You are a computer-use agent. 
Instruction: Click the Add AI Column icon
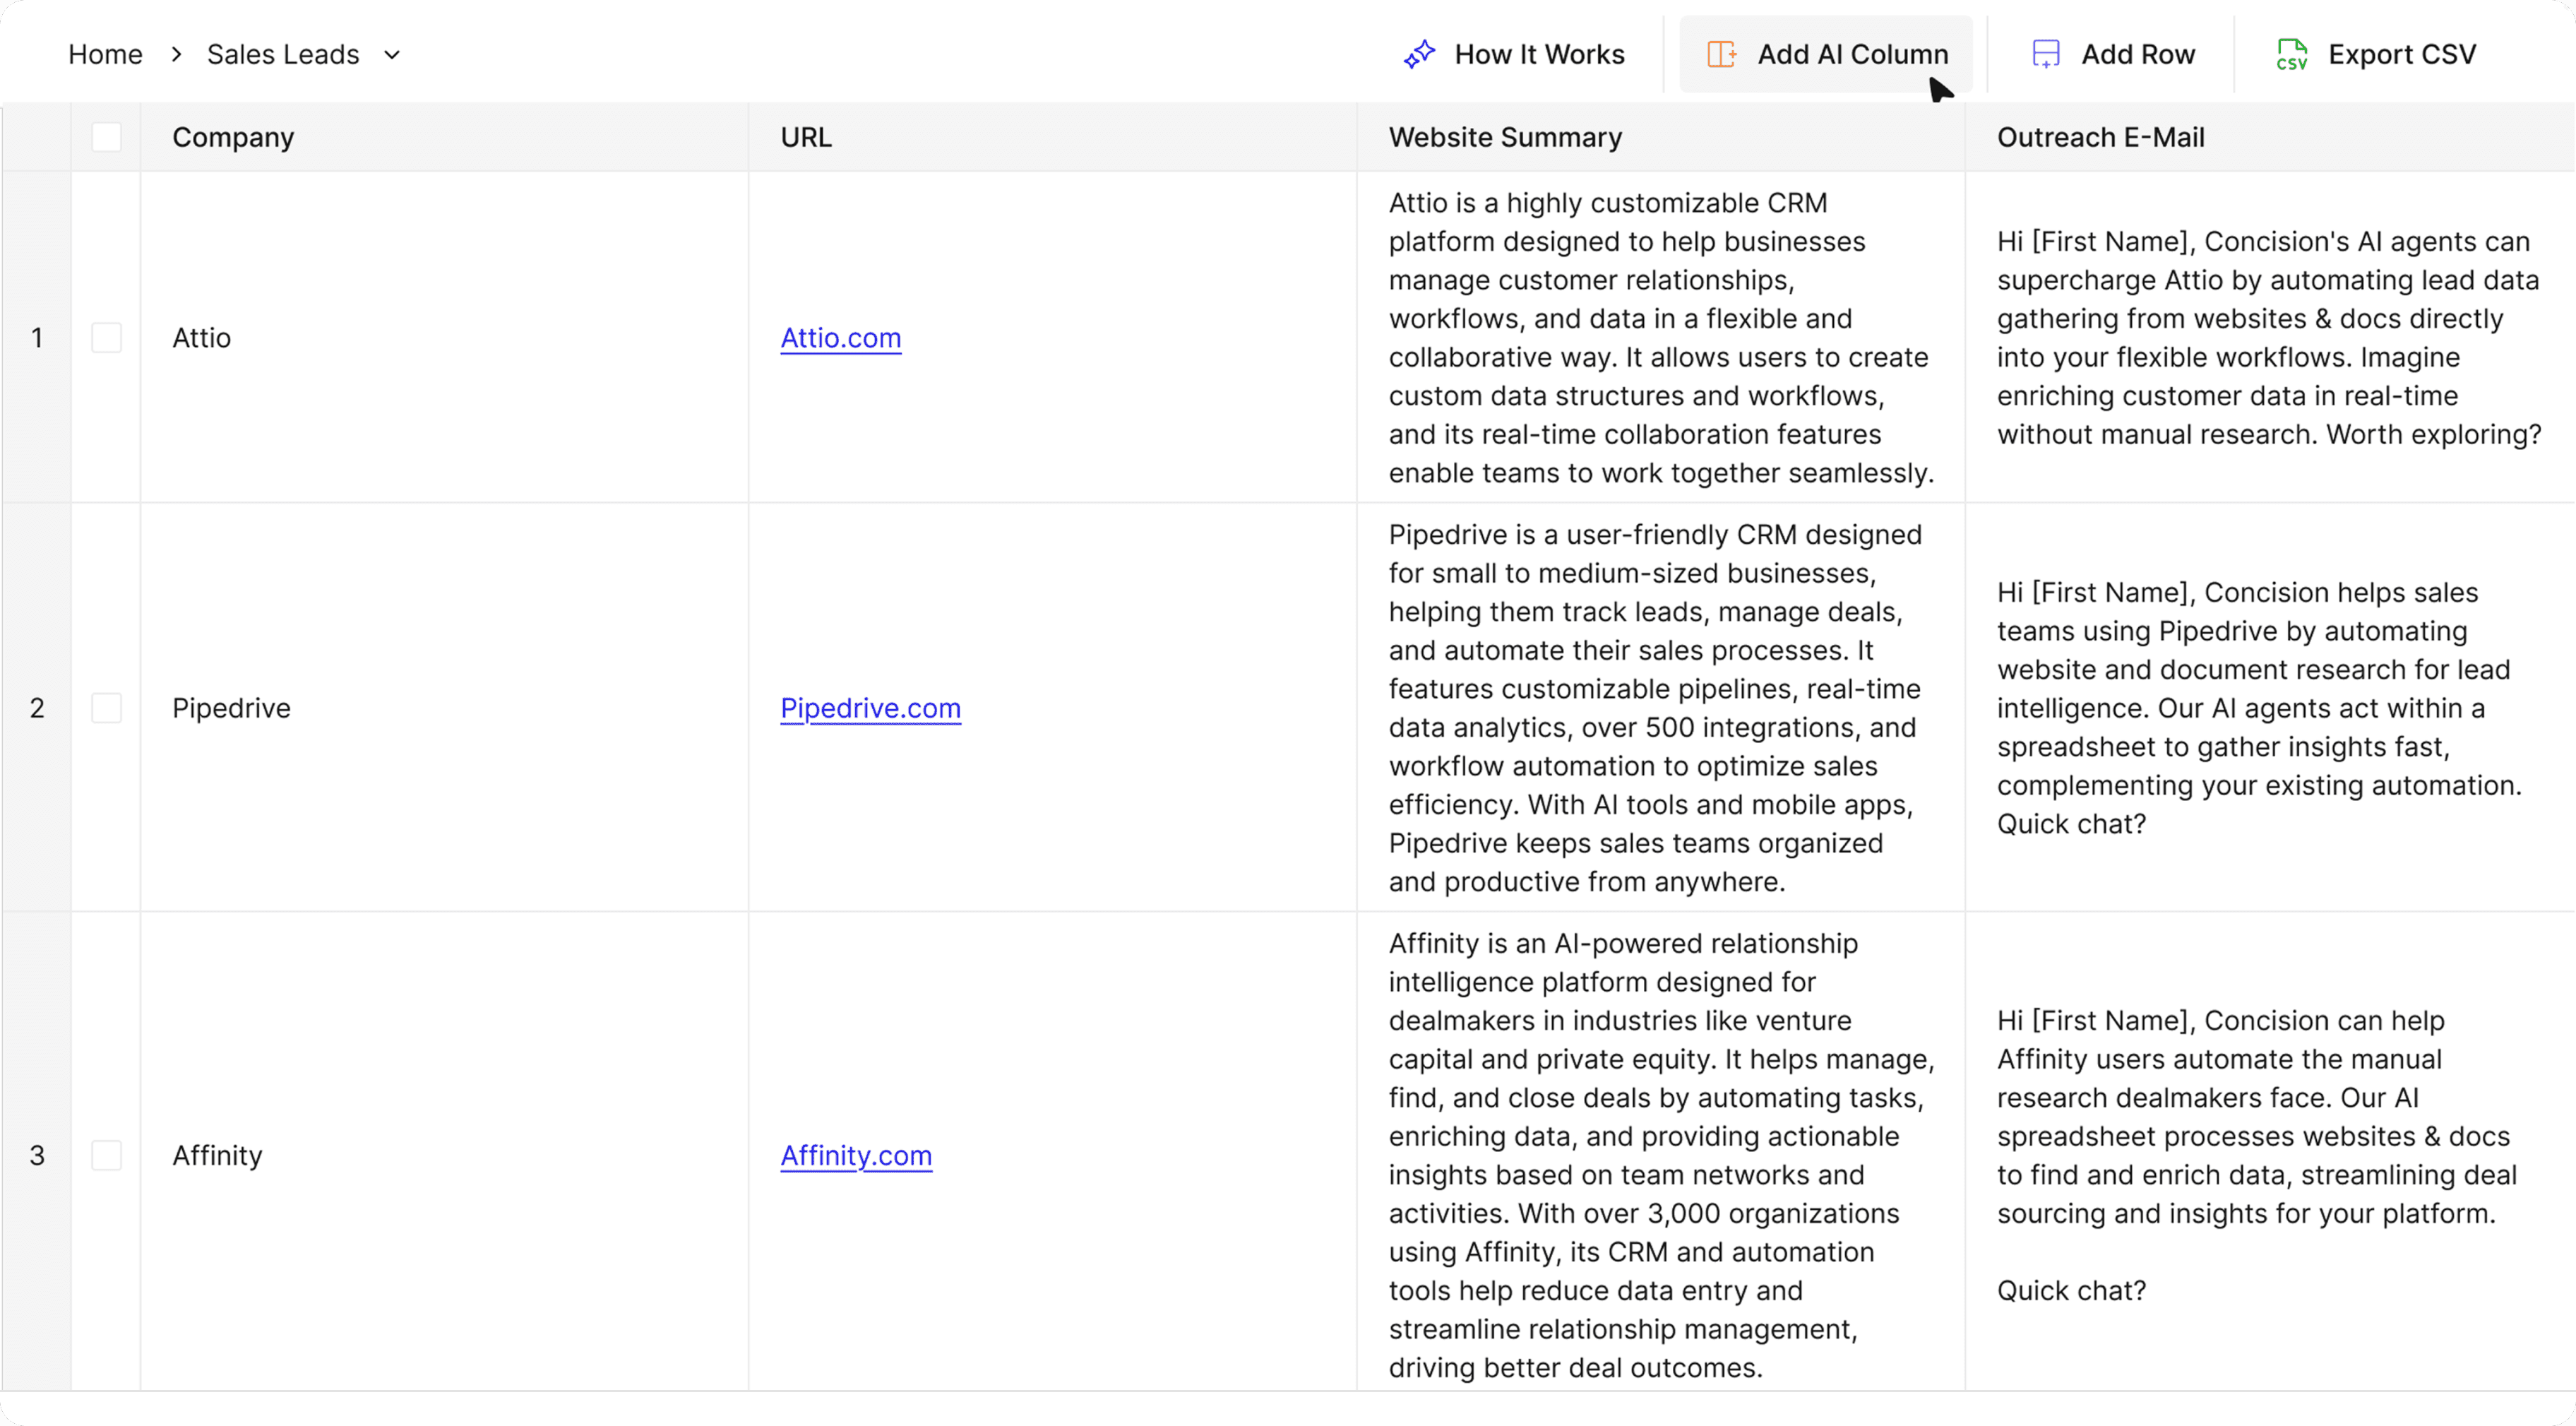[x=1721, y=54]
